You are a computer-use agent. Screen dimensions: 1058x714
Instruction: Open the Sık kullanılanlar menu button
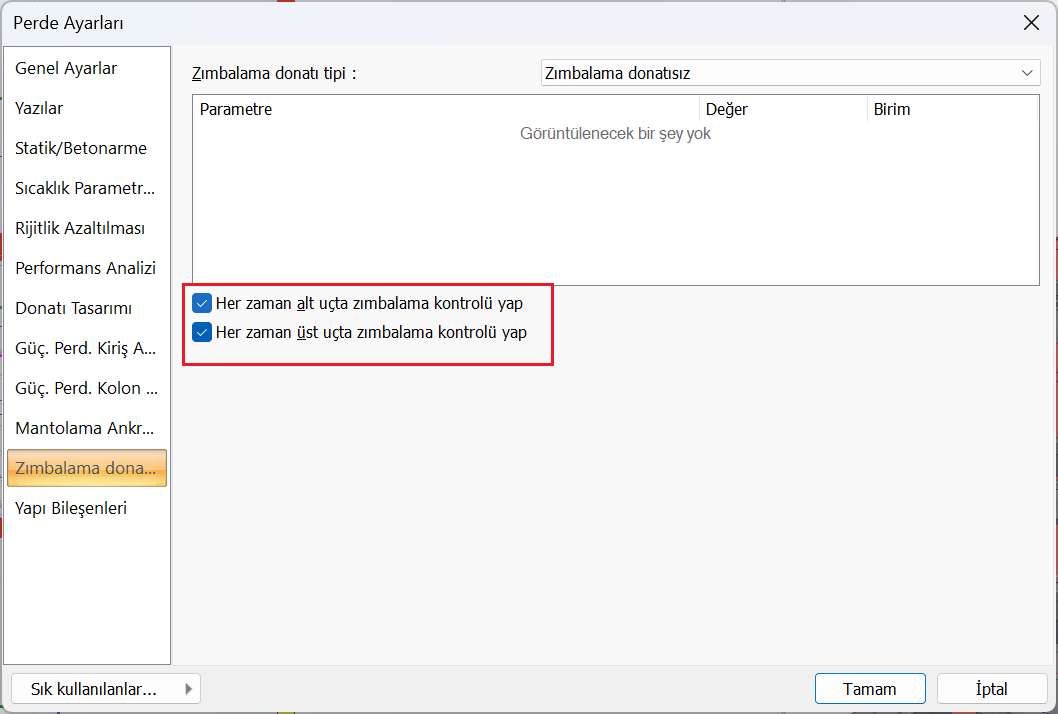(x=105, y=689)
